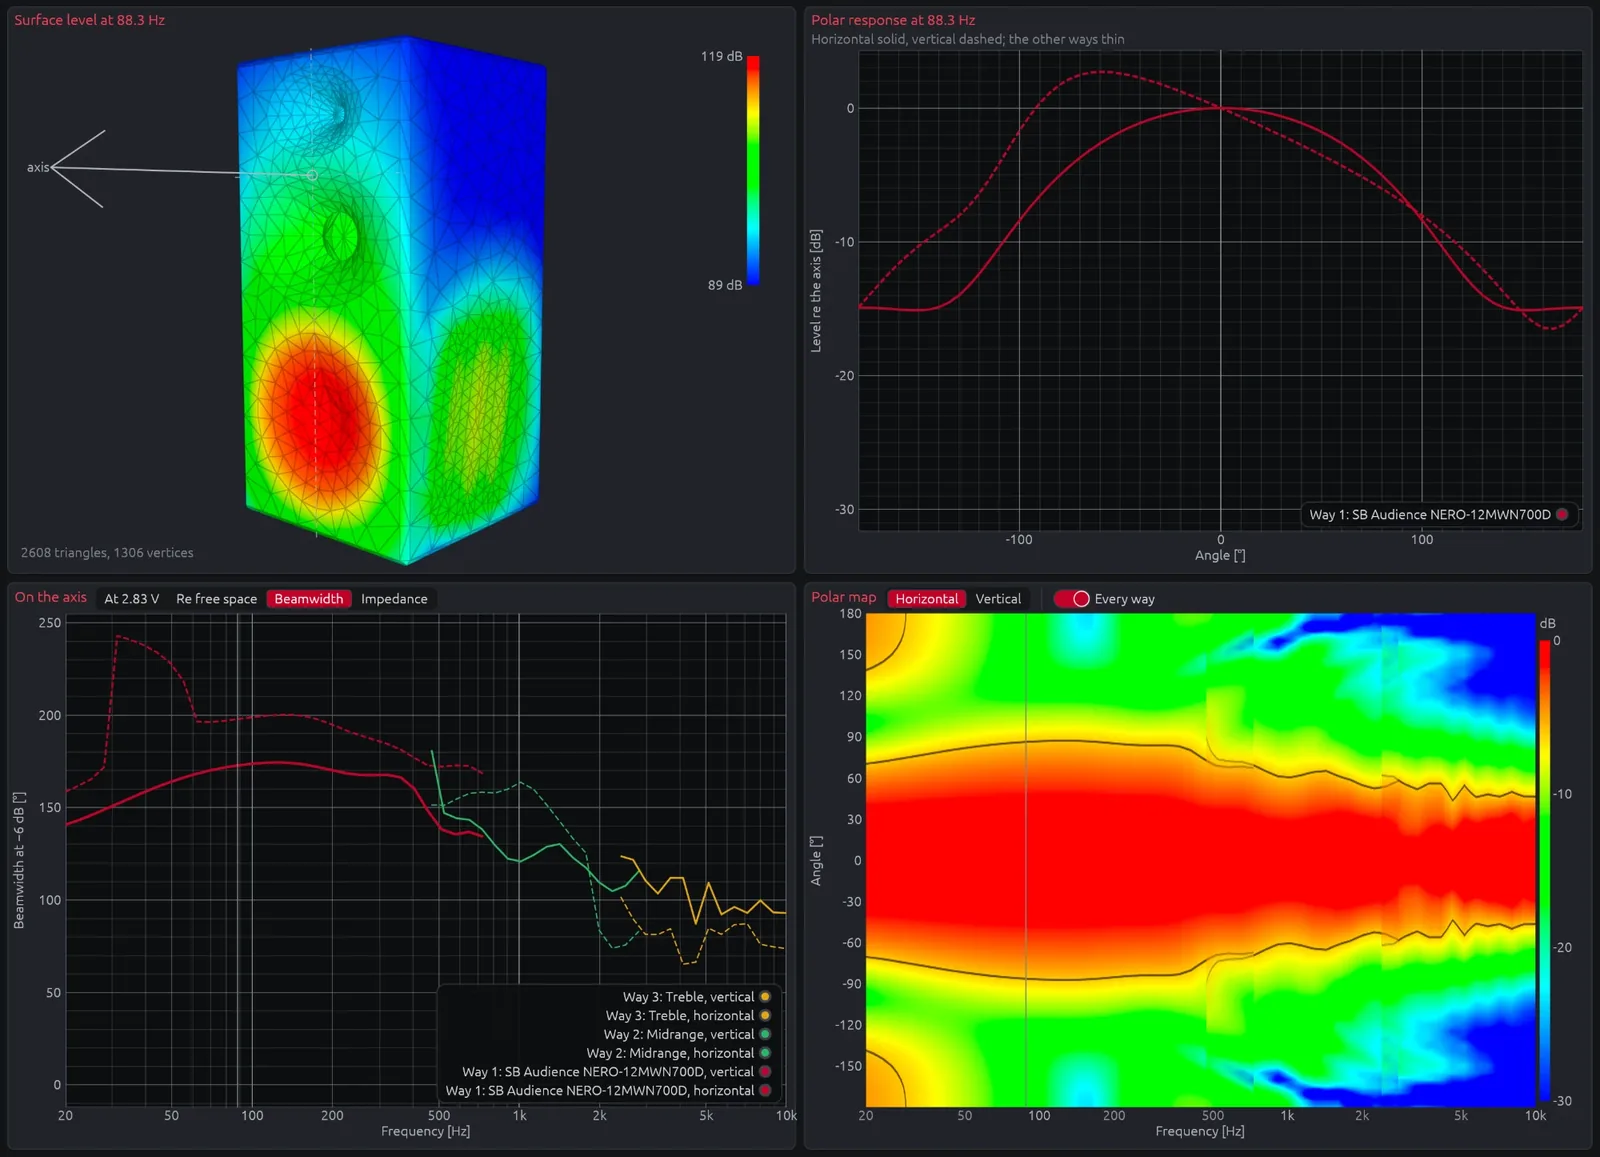Toggle legend entry "Way 3: Treble, horizontal"
The width and height of the screenshot is (1600, 1157).
coord(688,1016)
